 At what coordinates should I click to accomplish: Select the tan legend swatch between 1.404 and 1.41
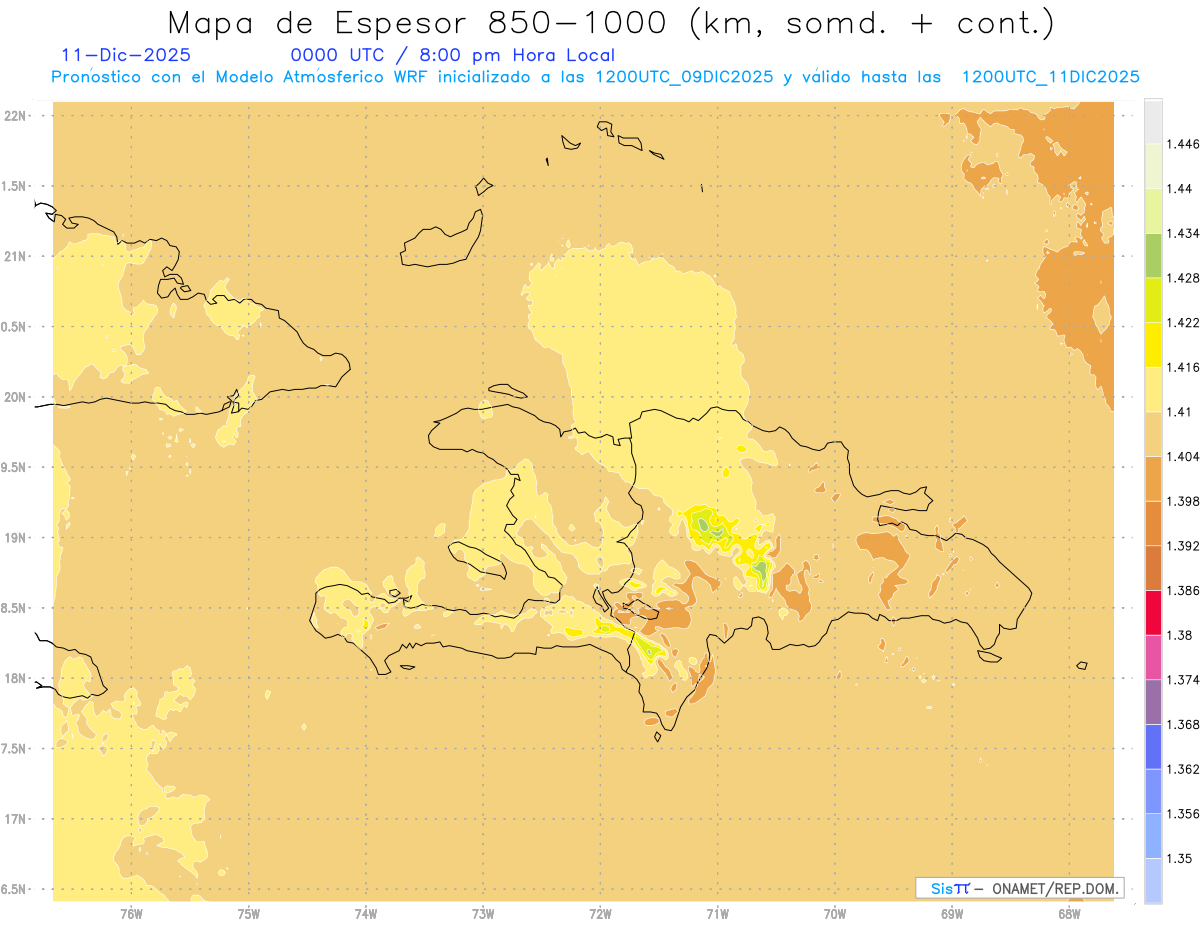point(1153,434)
